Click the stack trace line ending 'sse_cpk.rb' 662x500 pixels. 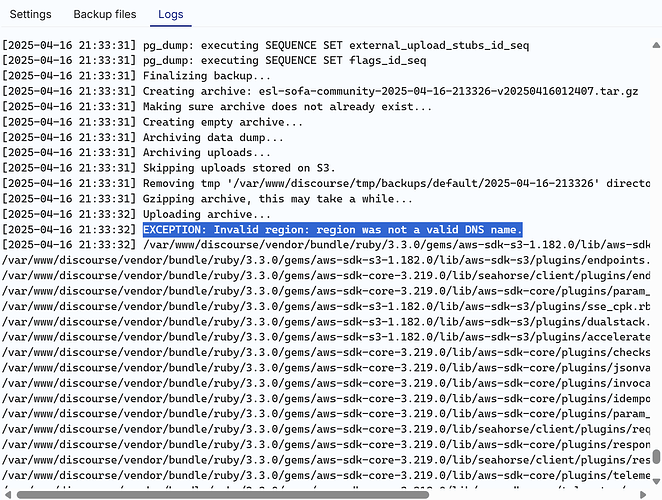coord(326,306)
